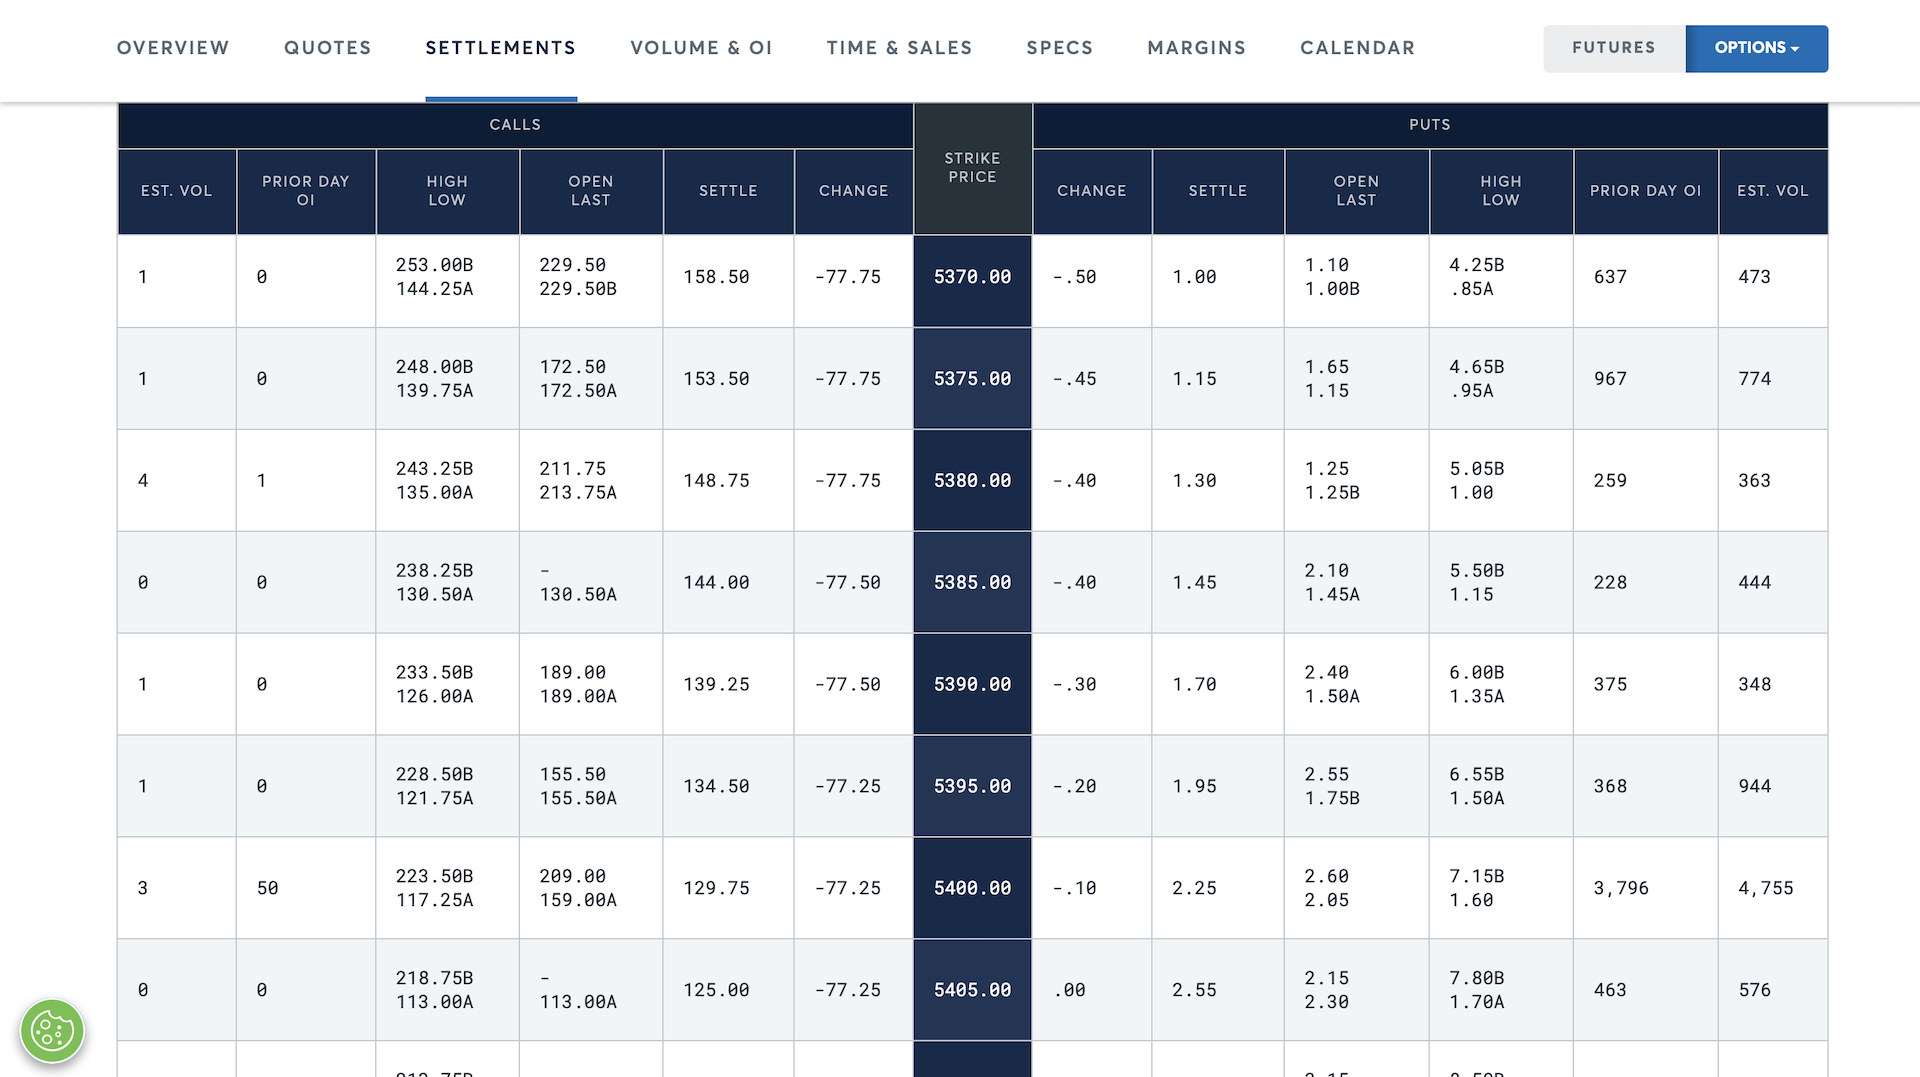Click puts settle value 1.70
Viewport: 1920px width, 1077px height.
pyautogui.click(x=1194, y=685)
